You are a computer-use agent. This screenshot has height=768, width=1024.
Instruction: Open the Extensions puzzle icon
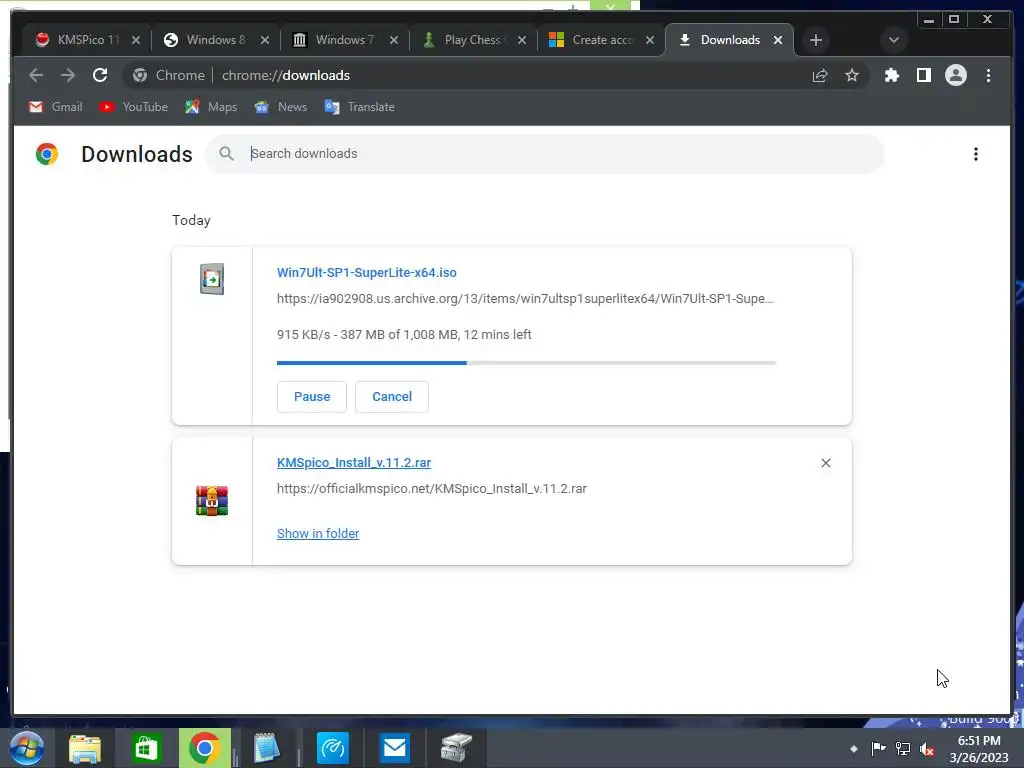tap(891, 75)
